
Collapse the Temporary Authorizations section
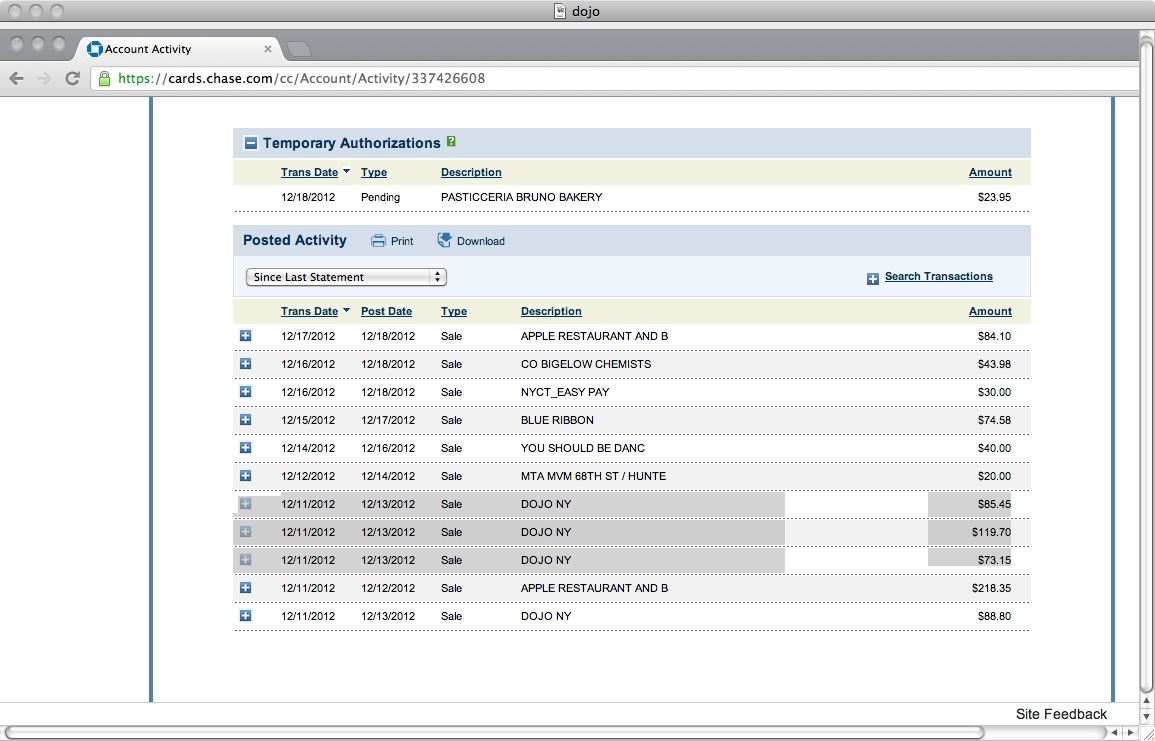click(250, 144)
